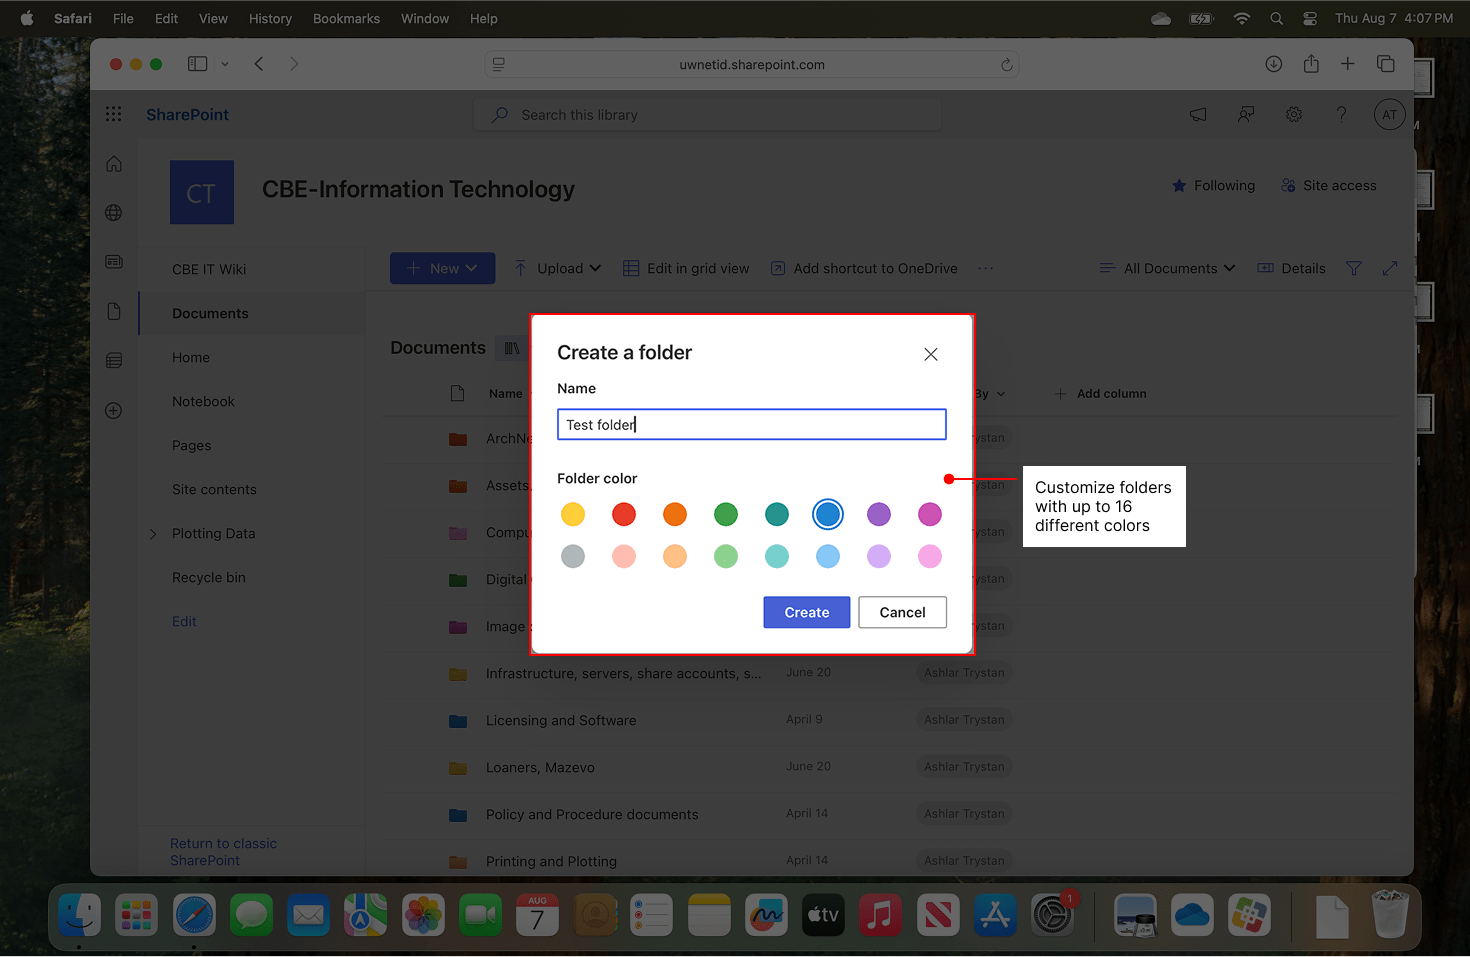Click the folder Name input field

751,424
